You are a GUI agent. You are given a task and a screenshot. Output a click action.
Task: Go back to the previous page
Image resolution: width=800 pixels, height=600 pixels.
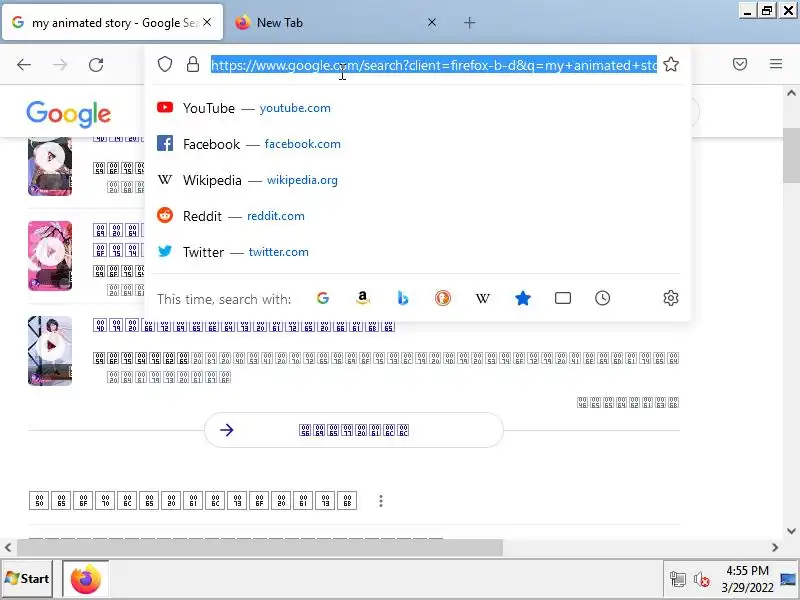pos(24,65)
